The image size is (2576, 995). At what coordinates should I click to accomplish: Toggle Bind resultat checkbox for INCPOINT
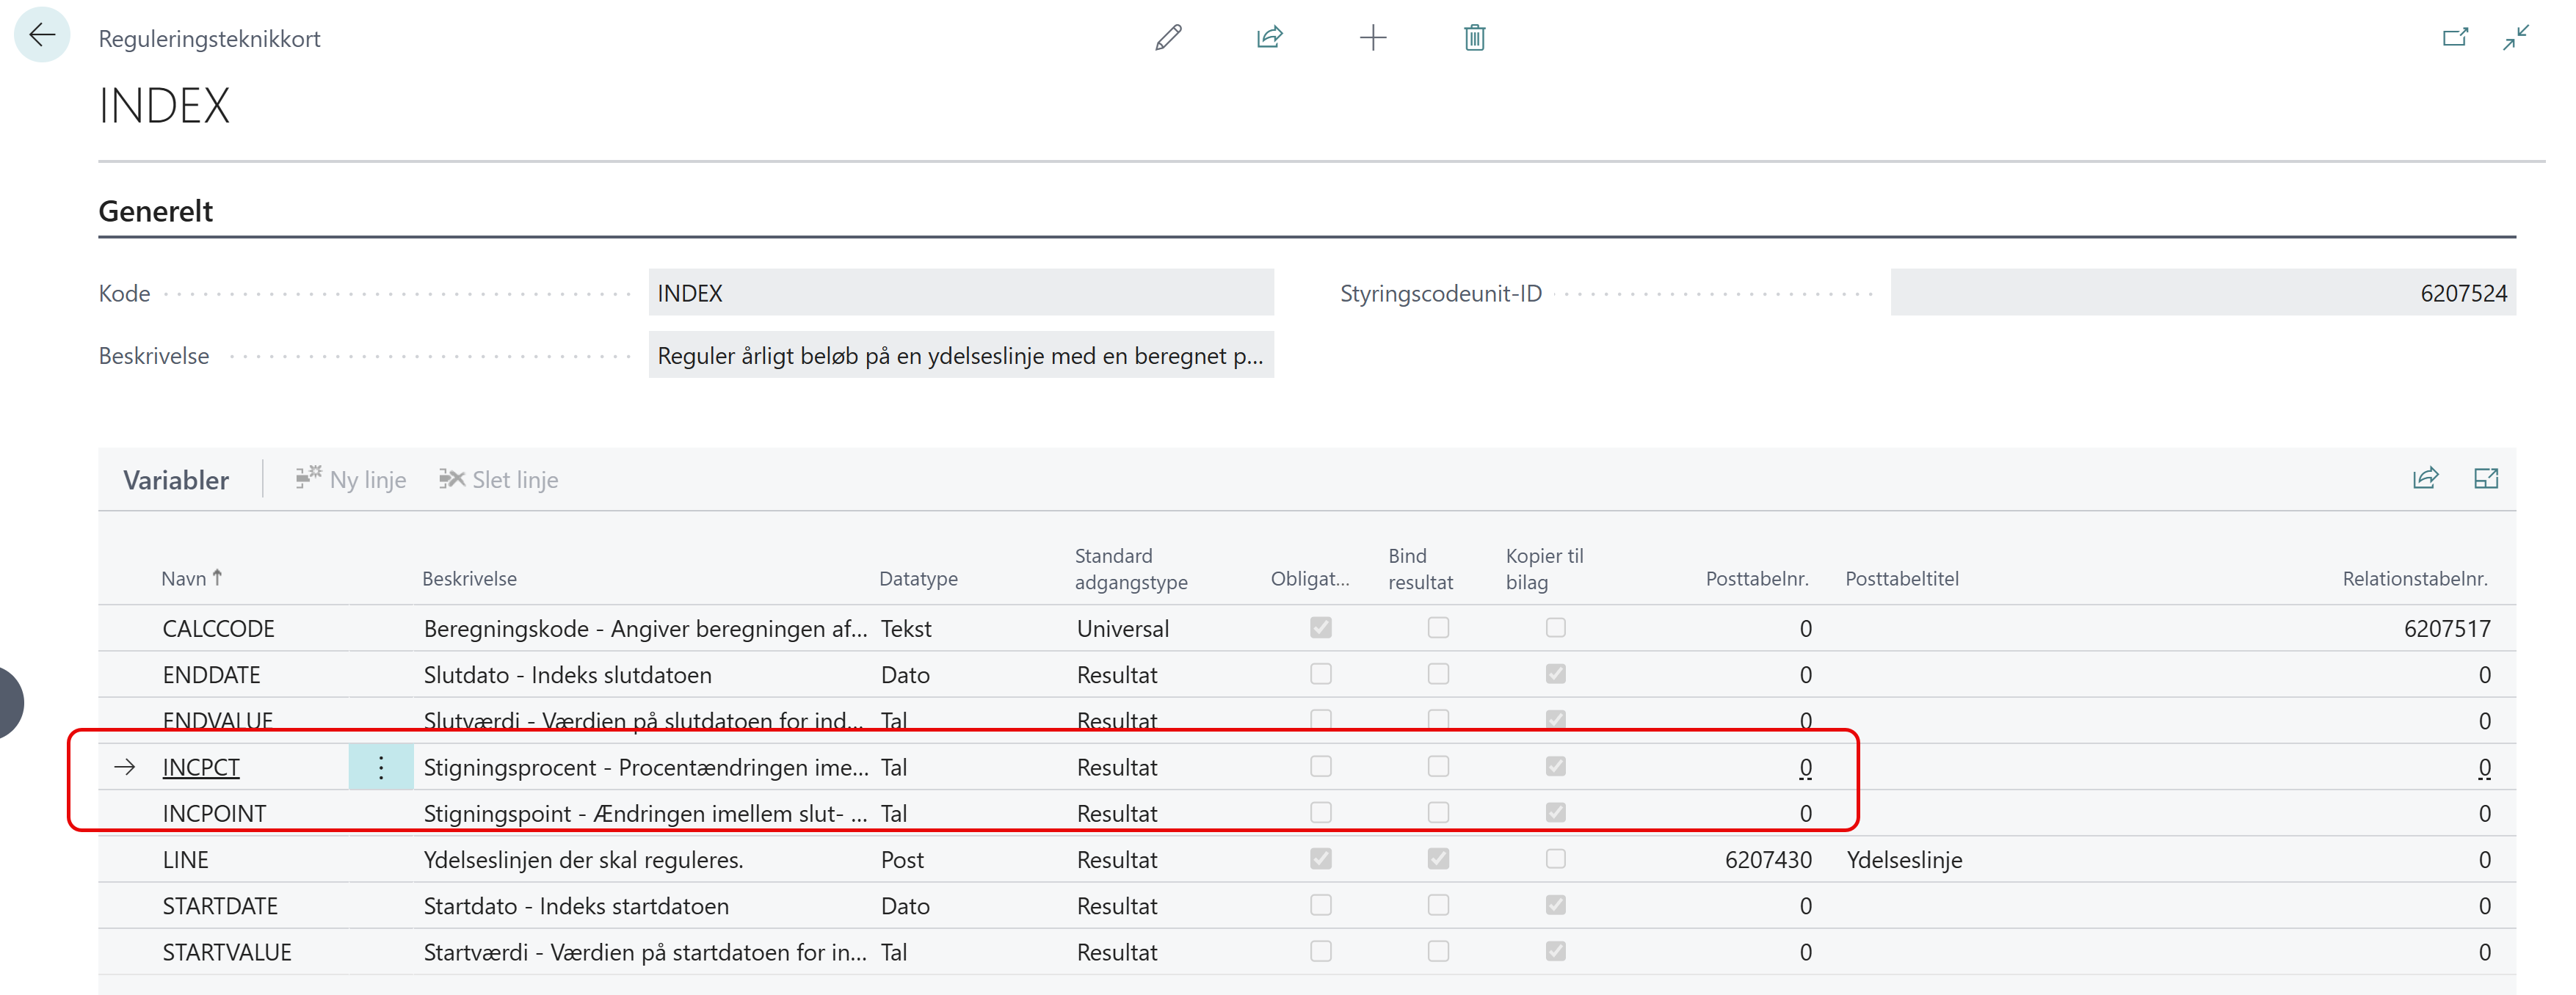pyautogui.click(x=1438, y=812)
